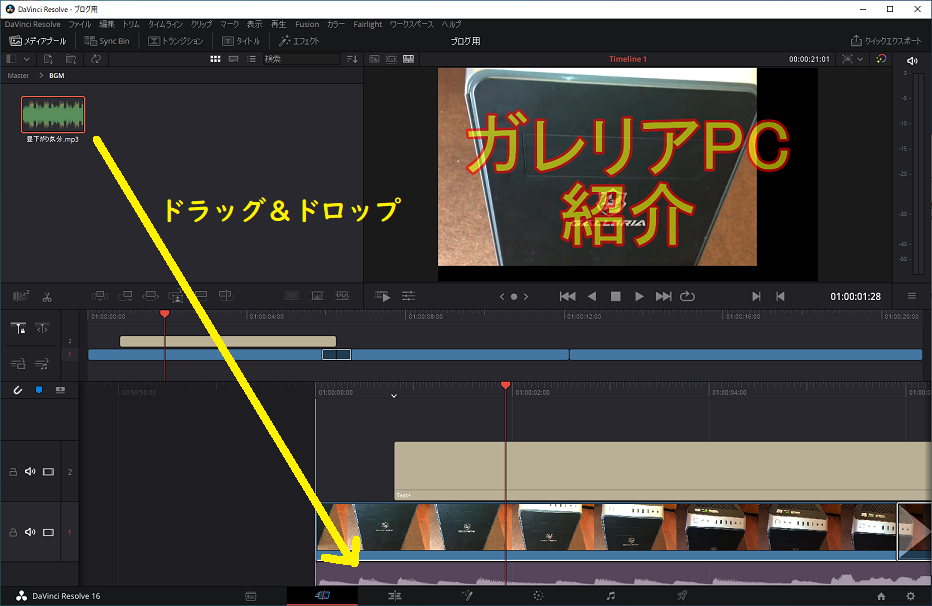Lock video track 2

[x=13, y=471]
